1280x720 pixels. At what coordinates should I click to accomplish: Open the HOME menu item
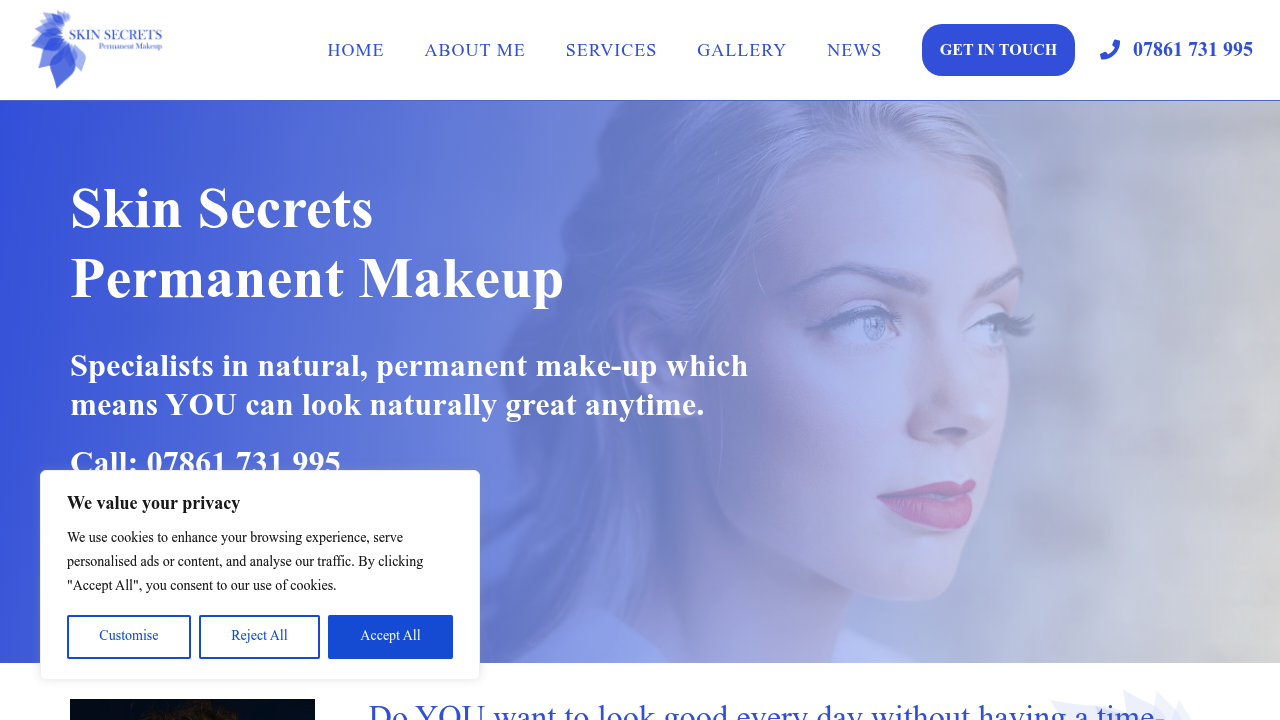(355, 50)
